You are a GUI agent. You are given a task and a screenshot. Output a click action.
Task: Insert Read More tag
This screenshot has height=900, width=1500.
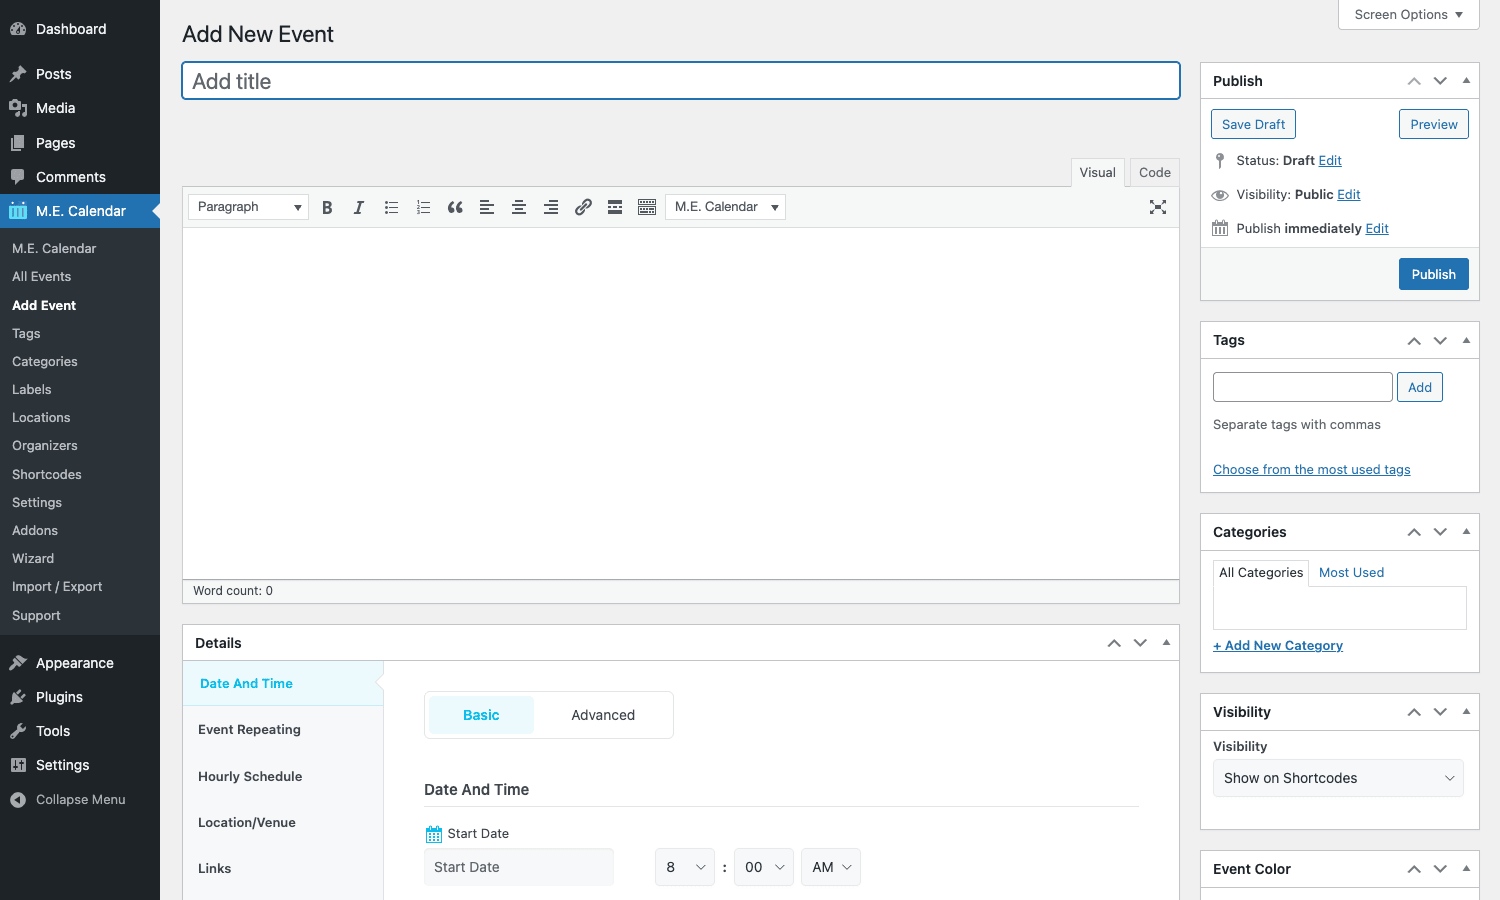point(615,207)
